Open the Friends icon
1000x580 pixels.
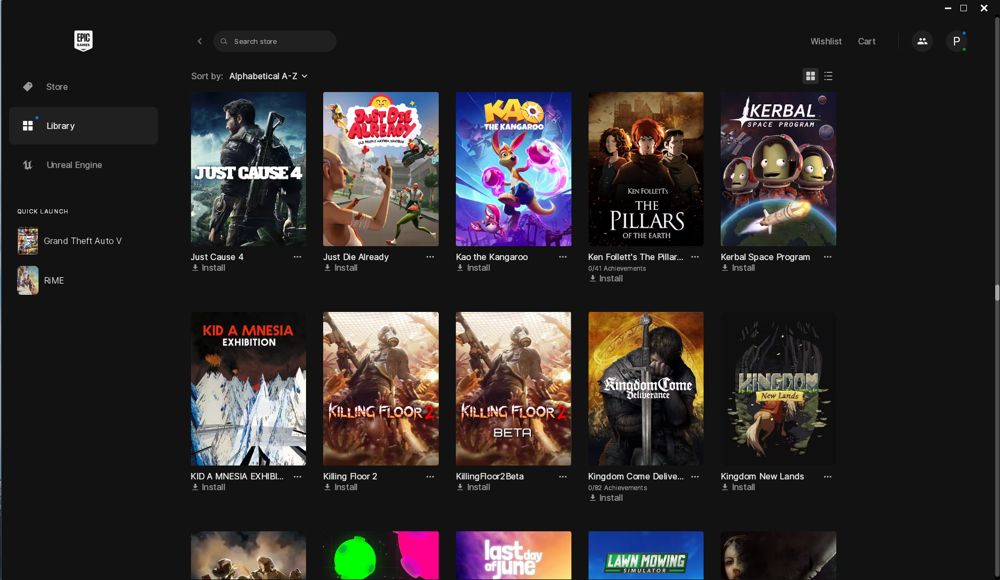pyautogui.click(x=922, y=41)
